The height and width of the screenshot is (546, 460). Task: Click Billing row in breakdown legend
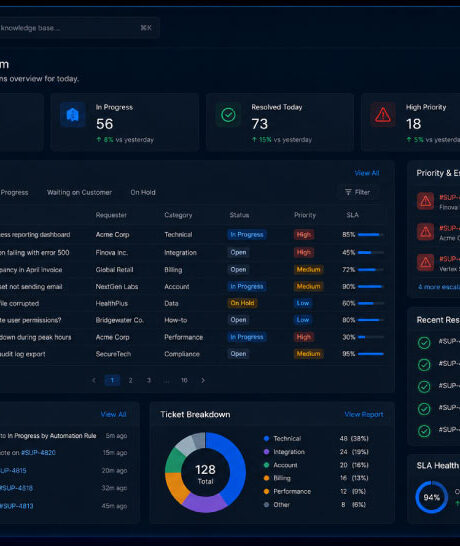(x=317, y=478)
